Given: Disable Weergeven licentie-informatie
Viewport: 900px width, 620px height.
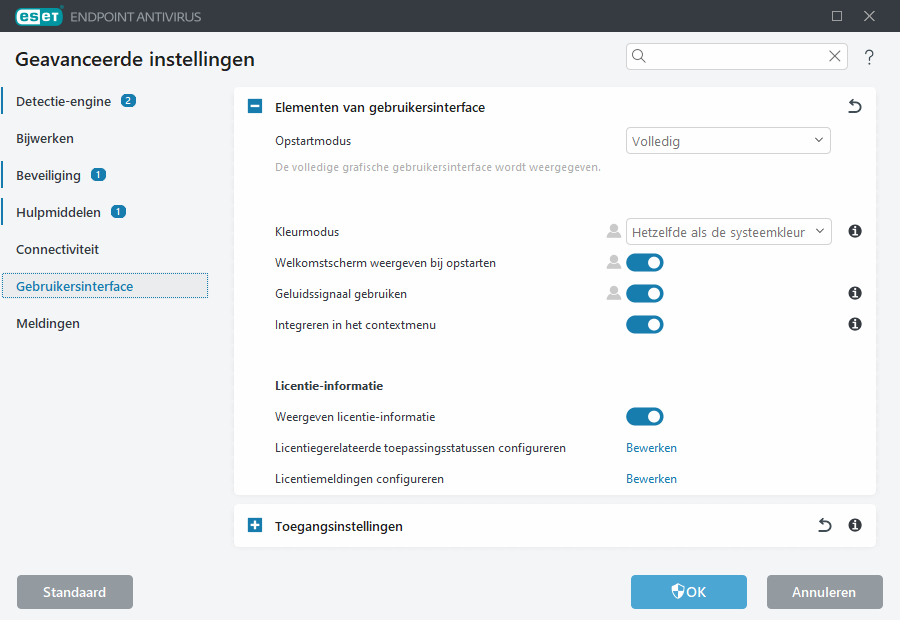Looking at the screenshot, I should coord(644,416).
